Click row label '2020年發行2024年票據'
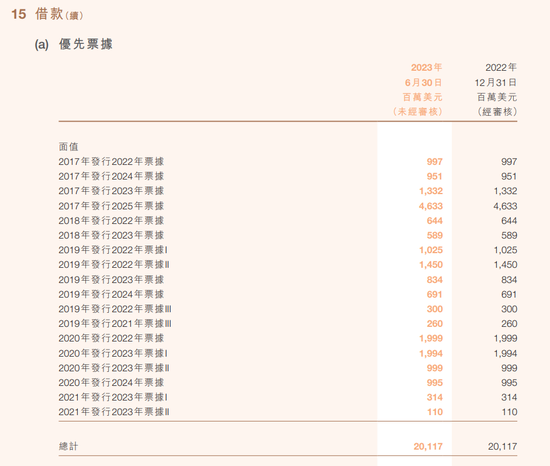550x466 pixels. tap(111, 383)
